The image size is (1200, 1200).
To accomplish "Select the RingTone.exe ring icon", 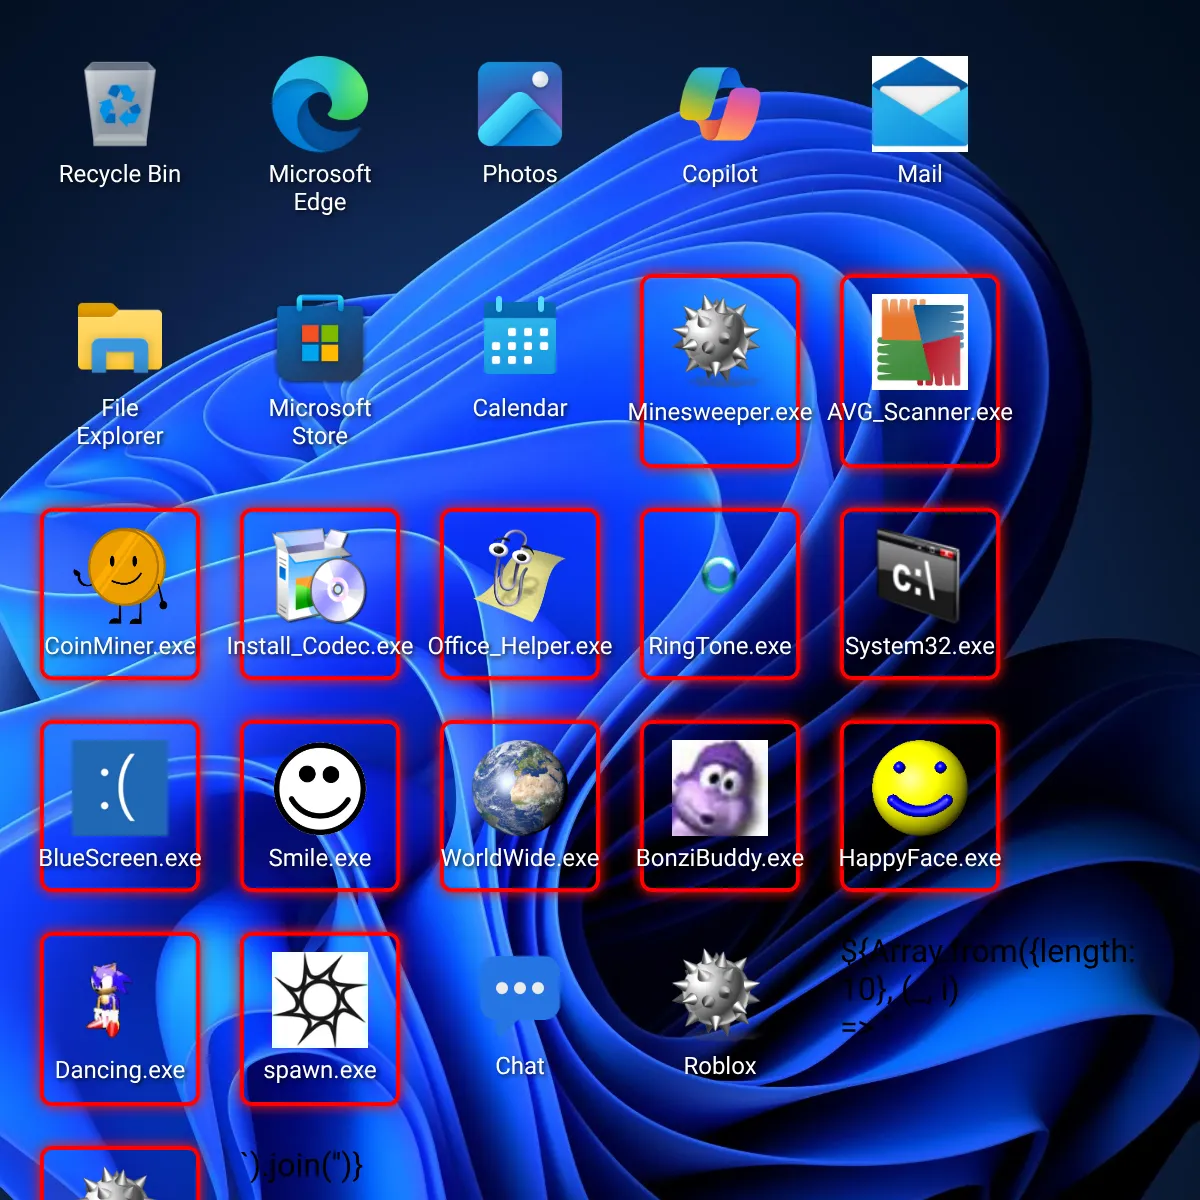I will (x=720, y=575).
